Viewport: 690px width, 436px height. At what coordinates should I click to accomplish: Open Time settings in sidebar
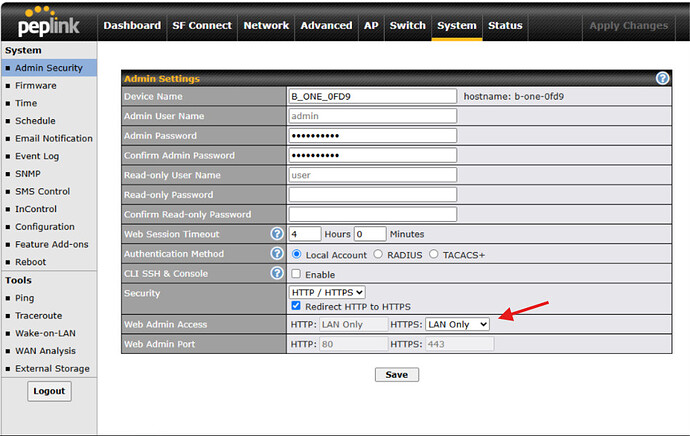point(26,103)
